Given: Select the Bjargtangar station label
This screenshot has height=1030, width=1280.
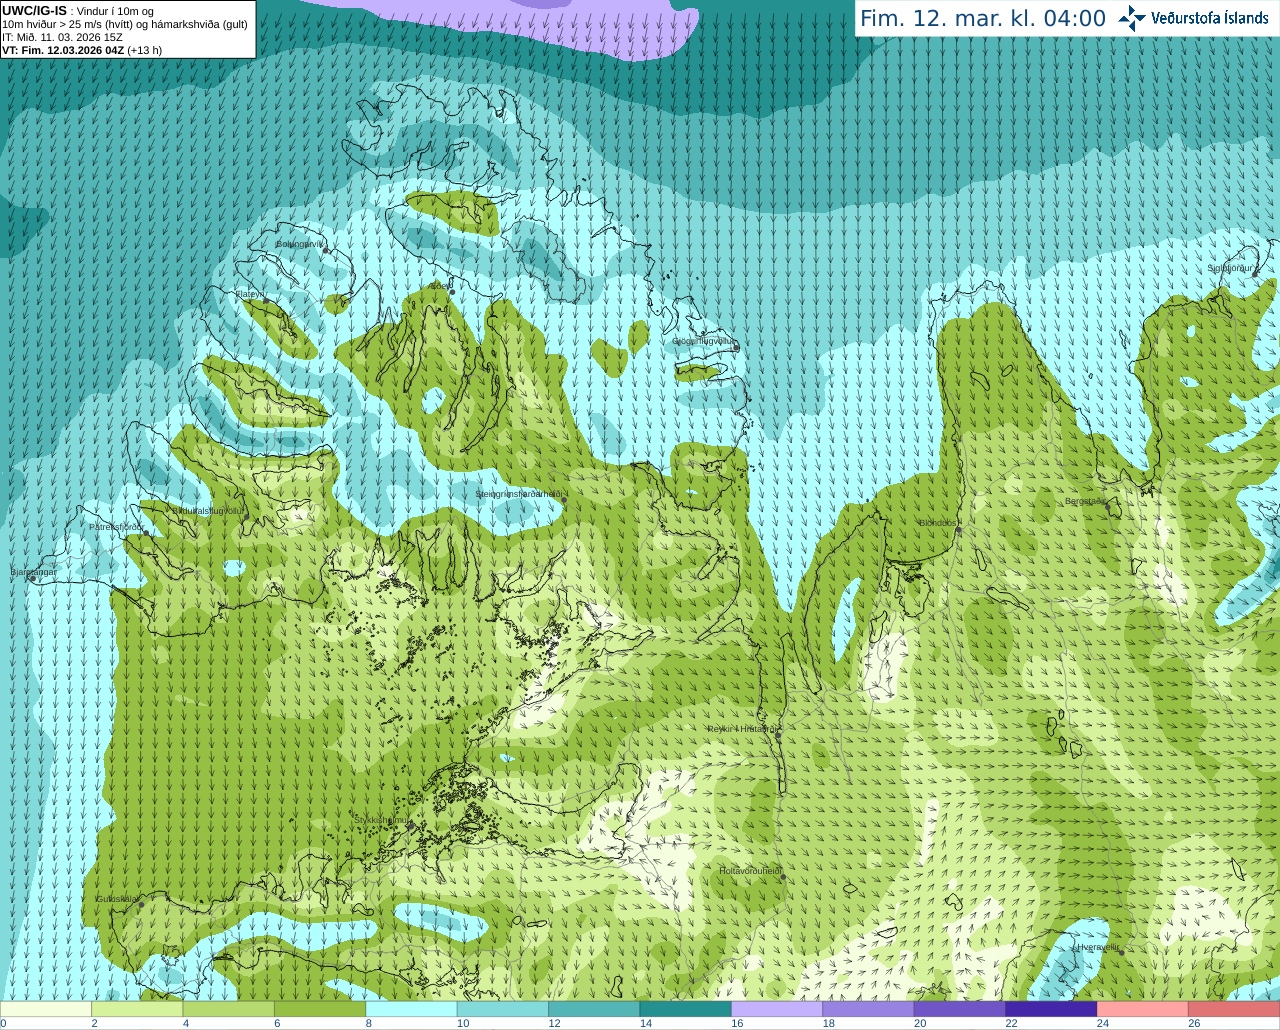Looking at the screenshot, I should coord(33,572).
